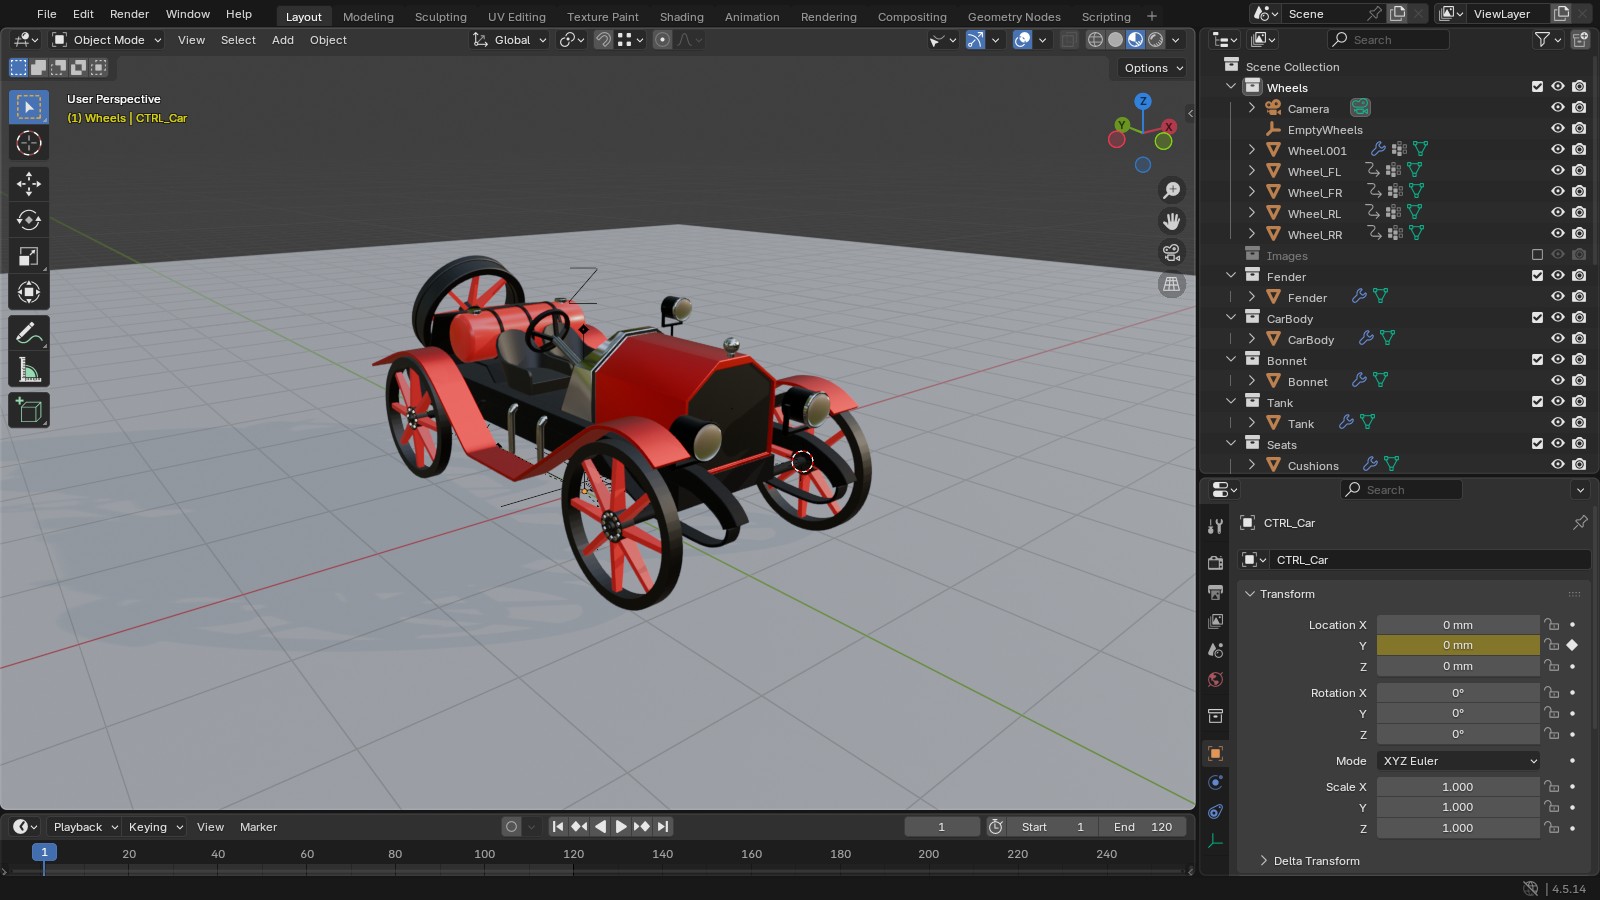Choose the Measure tool
Screen dimensions: 1600x900
click(x=29, y=370)
